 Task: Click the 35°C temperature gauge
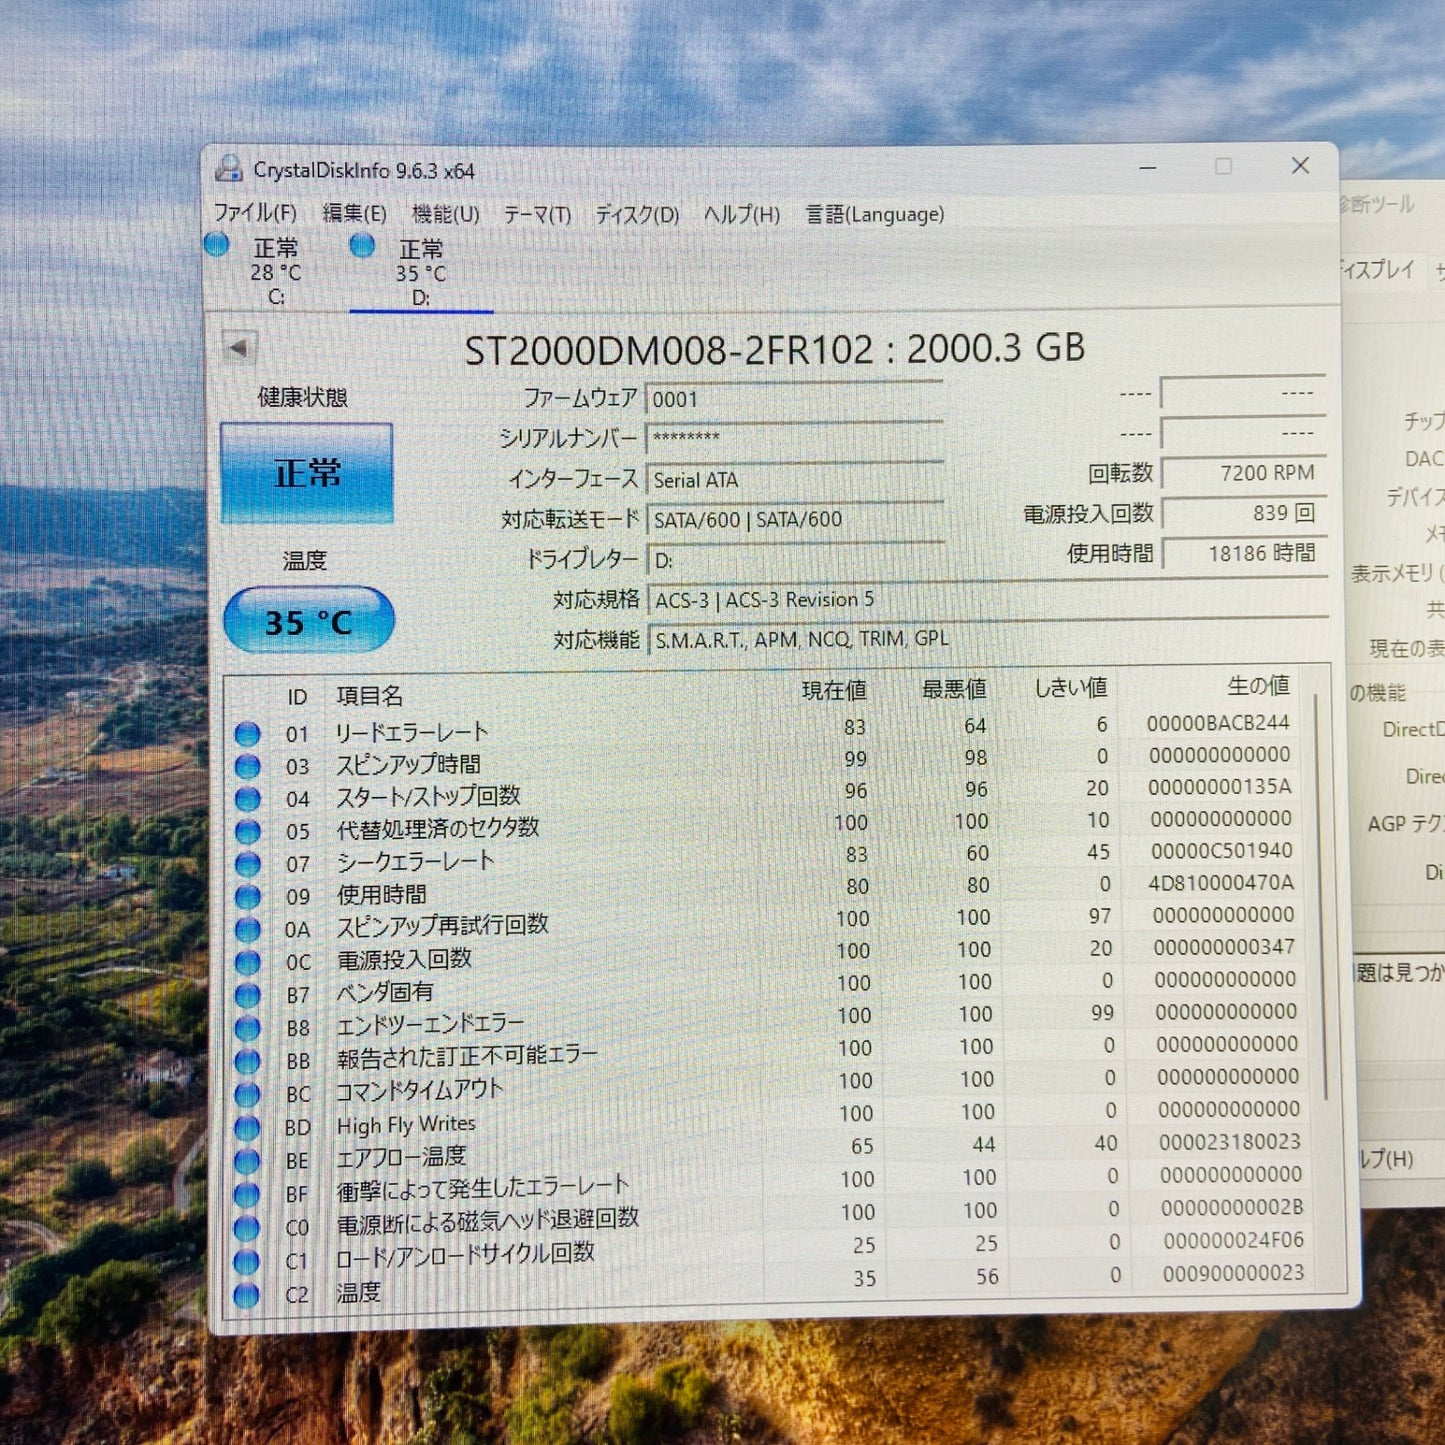pos(308,620)
